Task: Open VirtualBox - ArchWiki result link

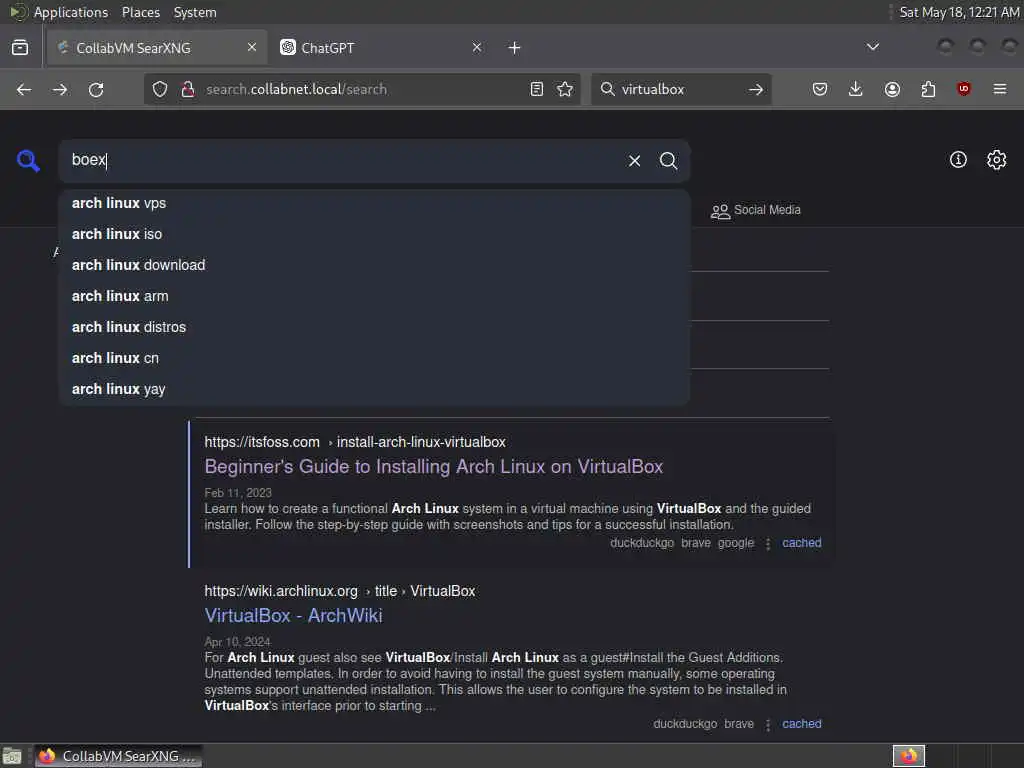Action: point(293,615)
